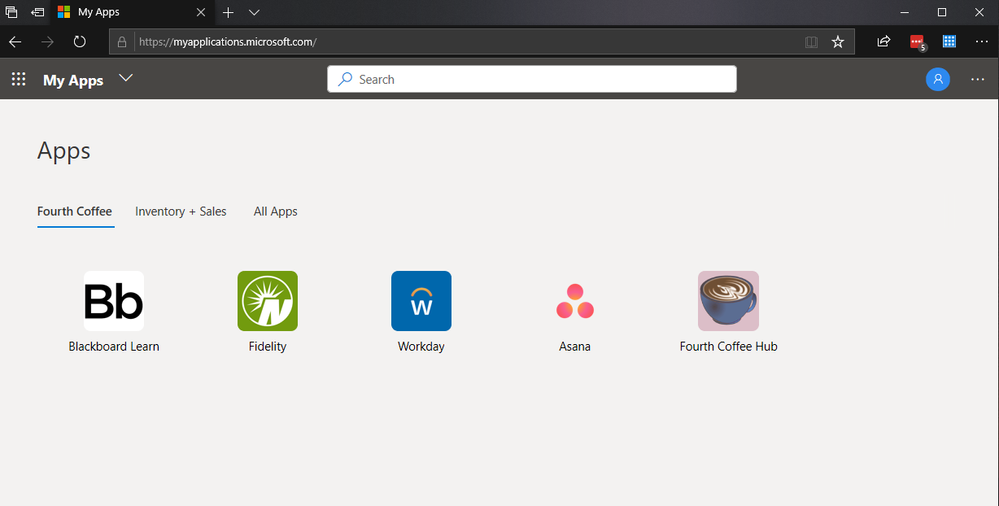
Task: Switch to the Inventory + Sales tab
Action: pos(180,212)
